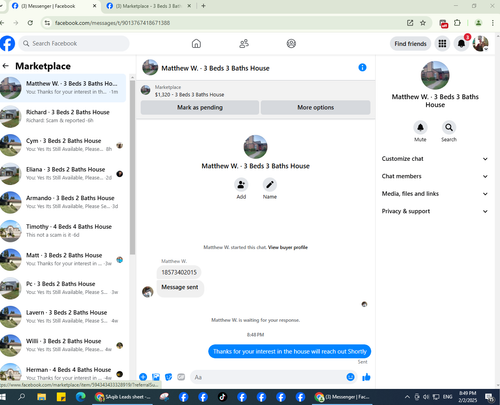Bookmark this page with the star icon
Screen dimensions: 500x405
[x=423, y=23]
